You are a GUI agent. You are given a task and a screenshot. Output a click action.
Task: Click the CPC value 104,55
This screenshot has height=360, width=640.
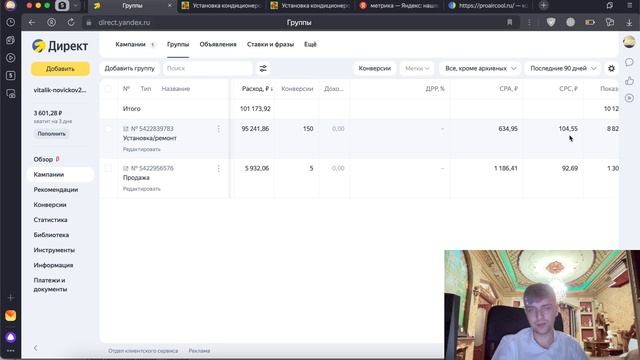tap(568, 129)
